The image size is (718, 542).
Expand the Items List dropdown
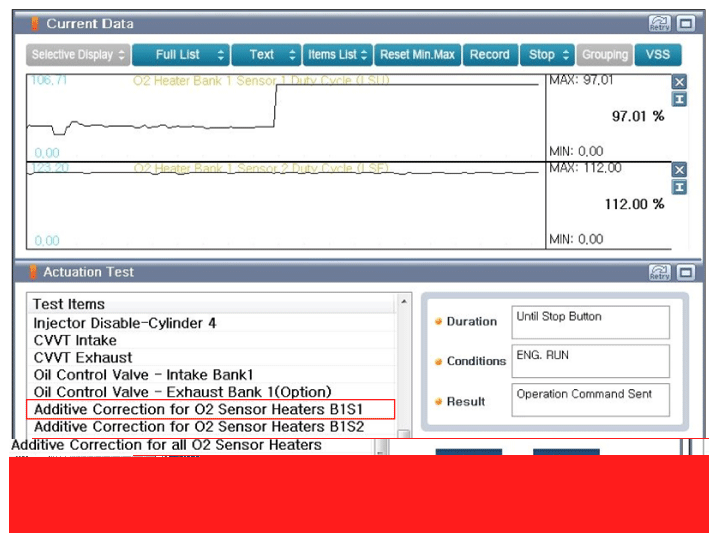tap(338, 55)
